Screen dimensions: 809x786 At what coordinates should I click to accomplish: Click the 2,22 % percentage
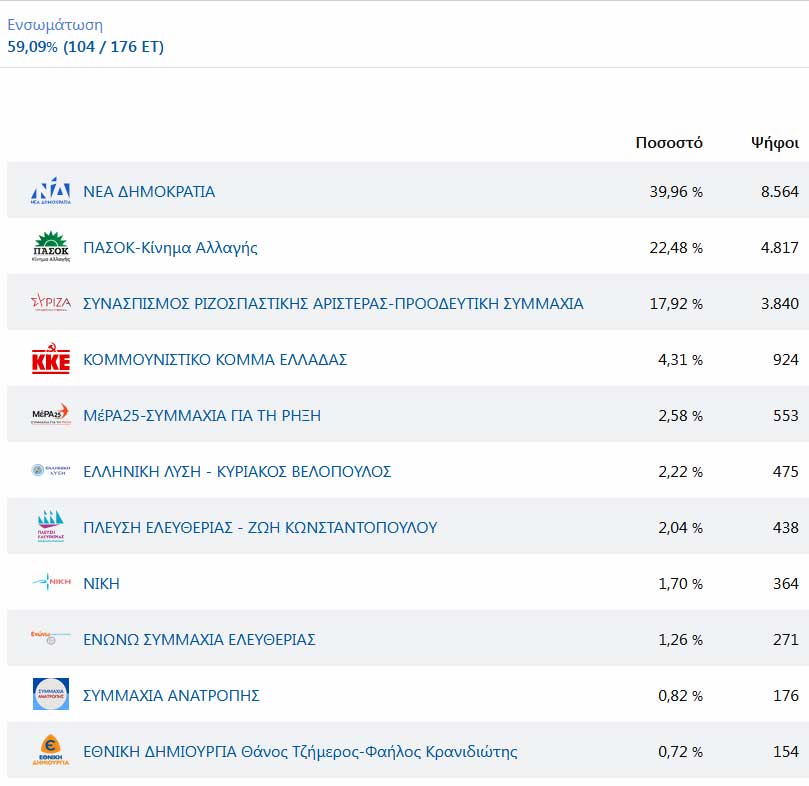click(x=680, y=472)
